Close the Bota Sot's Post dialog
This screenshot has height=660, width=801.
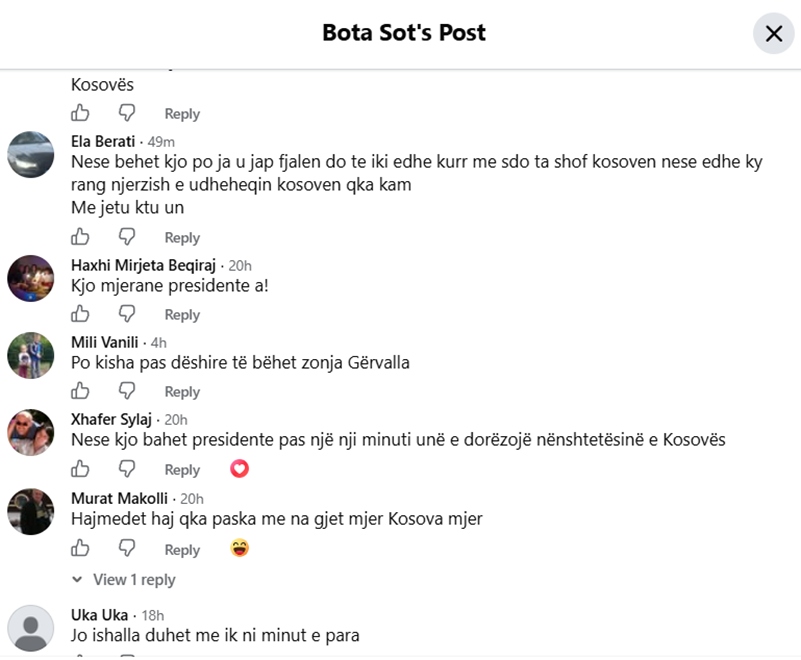(773, 34)
